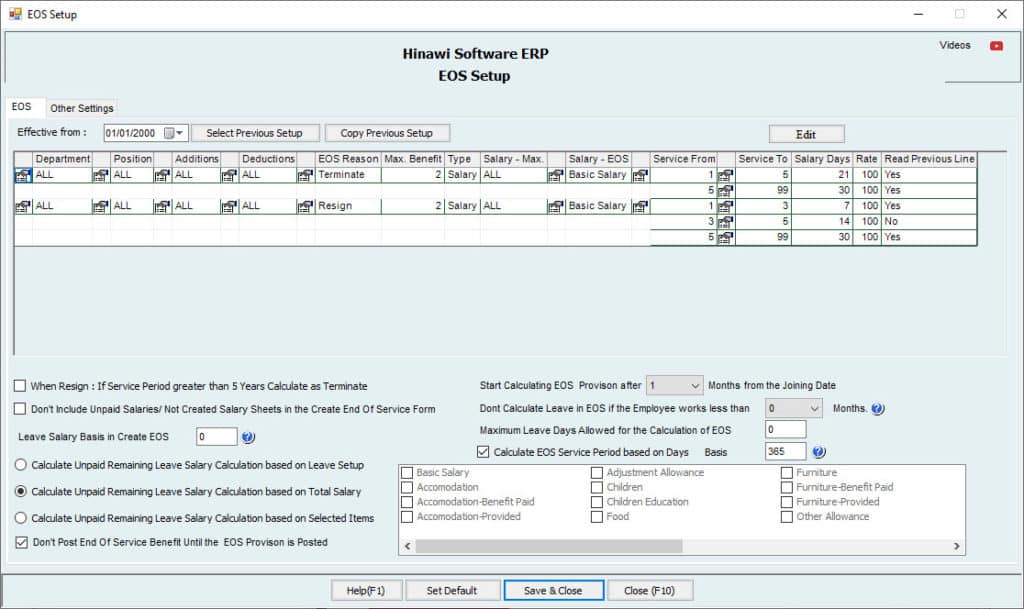Click the 'No' Read Previous Line cell

point(929,222)
